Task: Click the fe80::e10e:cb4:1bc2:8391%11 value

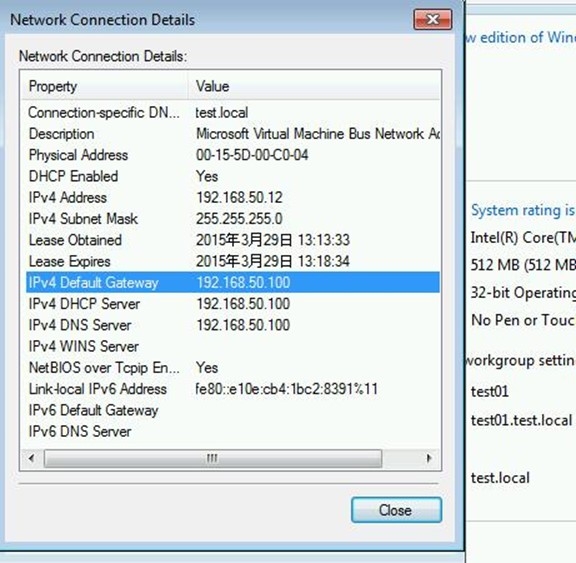Action: pos(287,389)
